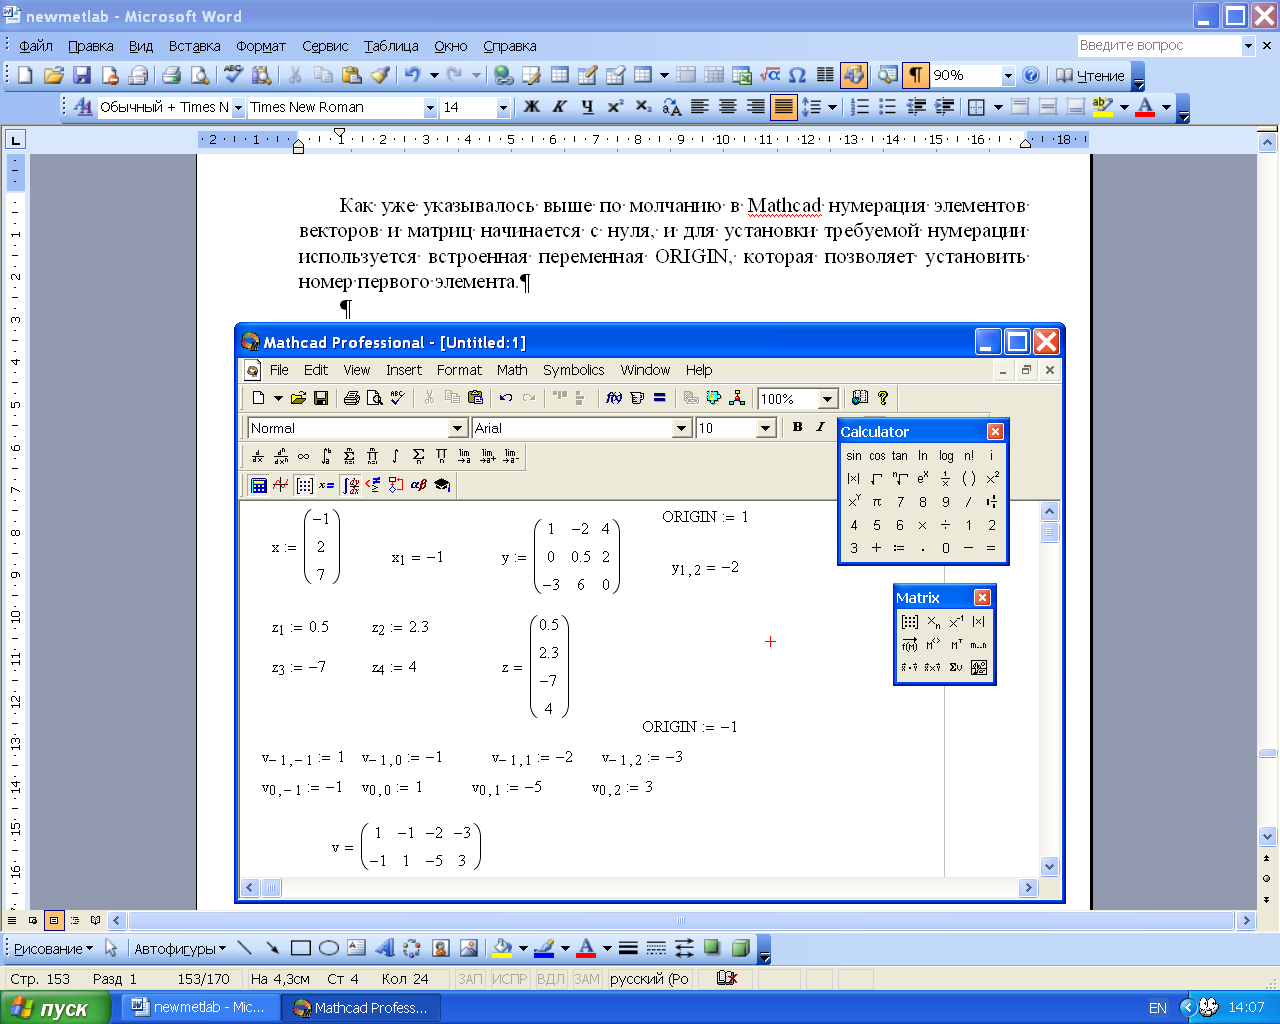Select the Line tool in drawing toolbar

pyautogui.click(x=245, y=948)
